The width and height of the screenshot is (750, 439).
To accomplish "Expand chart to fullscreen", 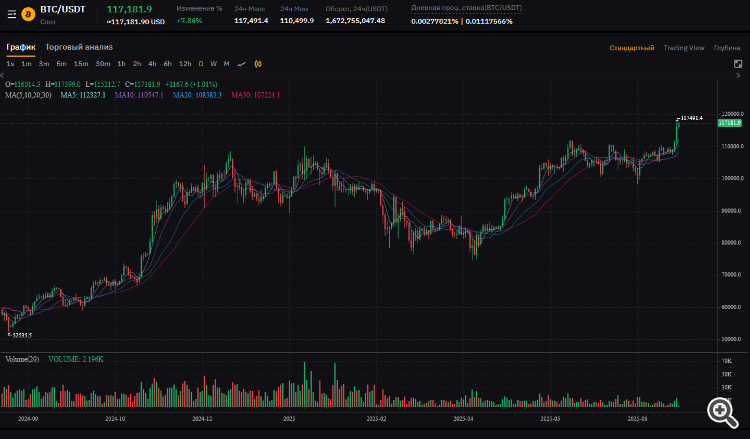I will click(738, 63).
